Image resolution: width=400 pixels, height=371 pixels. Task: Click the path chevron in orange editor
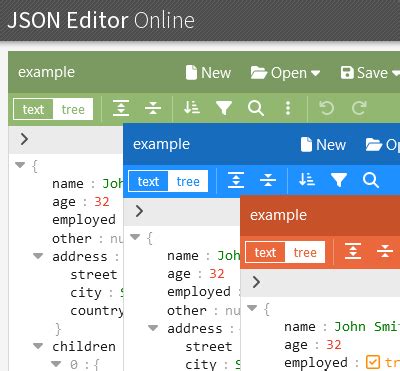pos(256,282)
